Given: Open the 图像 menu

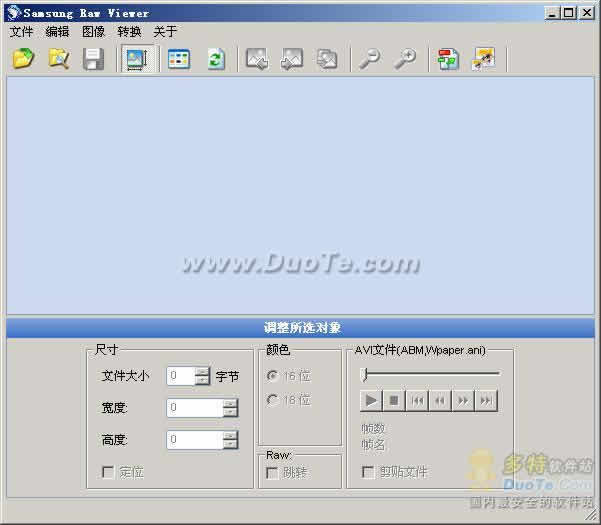Looking at the screenshot, I should pyautogui.click(x=93, y=31).
